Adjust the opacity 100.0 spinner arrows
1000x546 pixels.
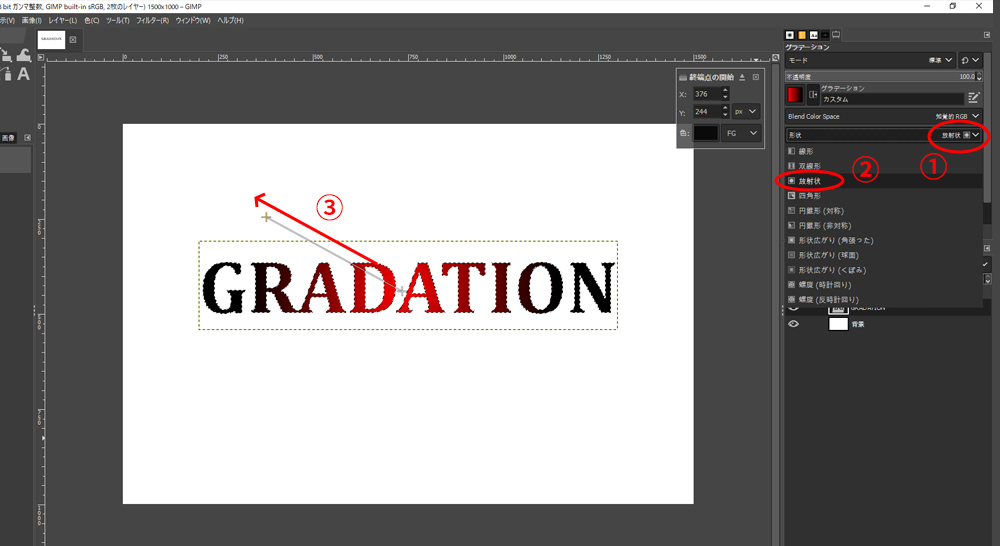pyautogui.click(x=979, y=77)
